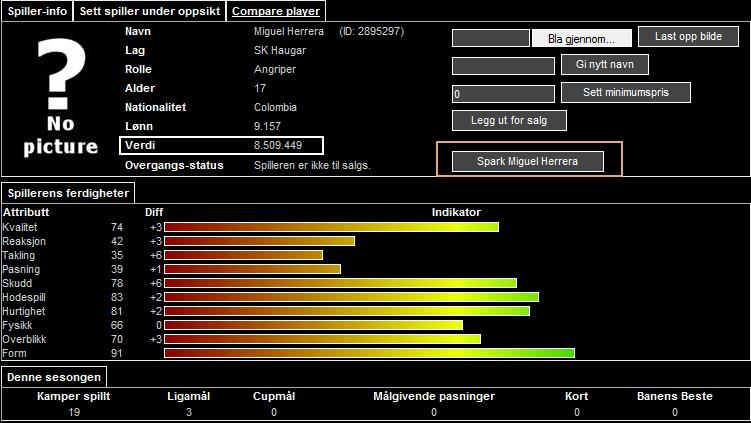Image resolution: width=751 pixels, height=423 pixels.
Task: Select the Spillerens ferdigheter section tab
Action: coord(67,193)
